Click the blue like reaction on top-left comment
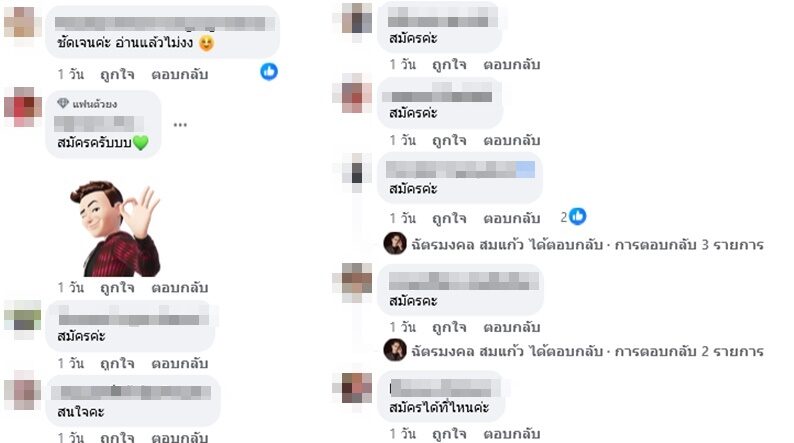The image size is (794, 443). (269, 72)
